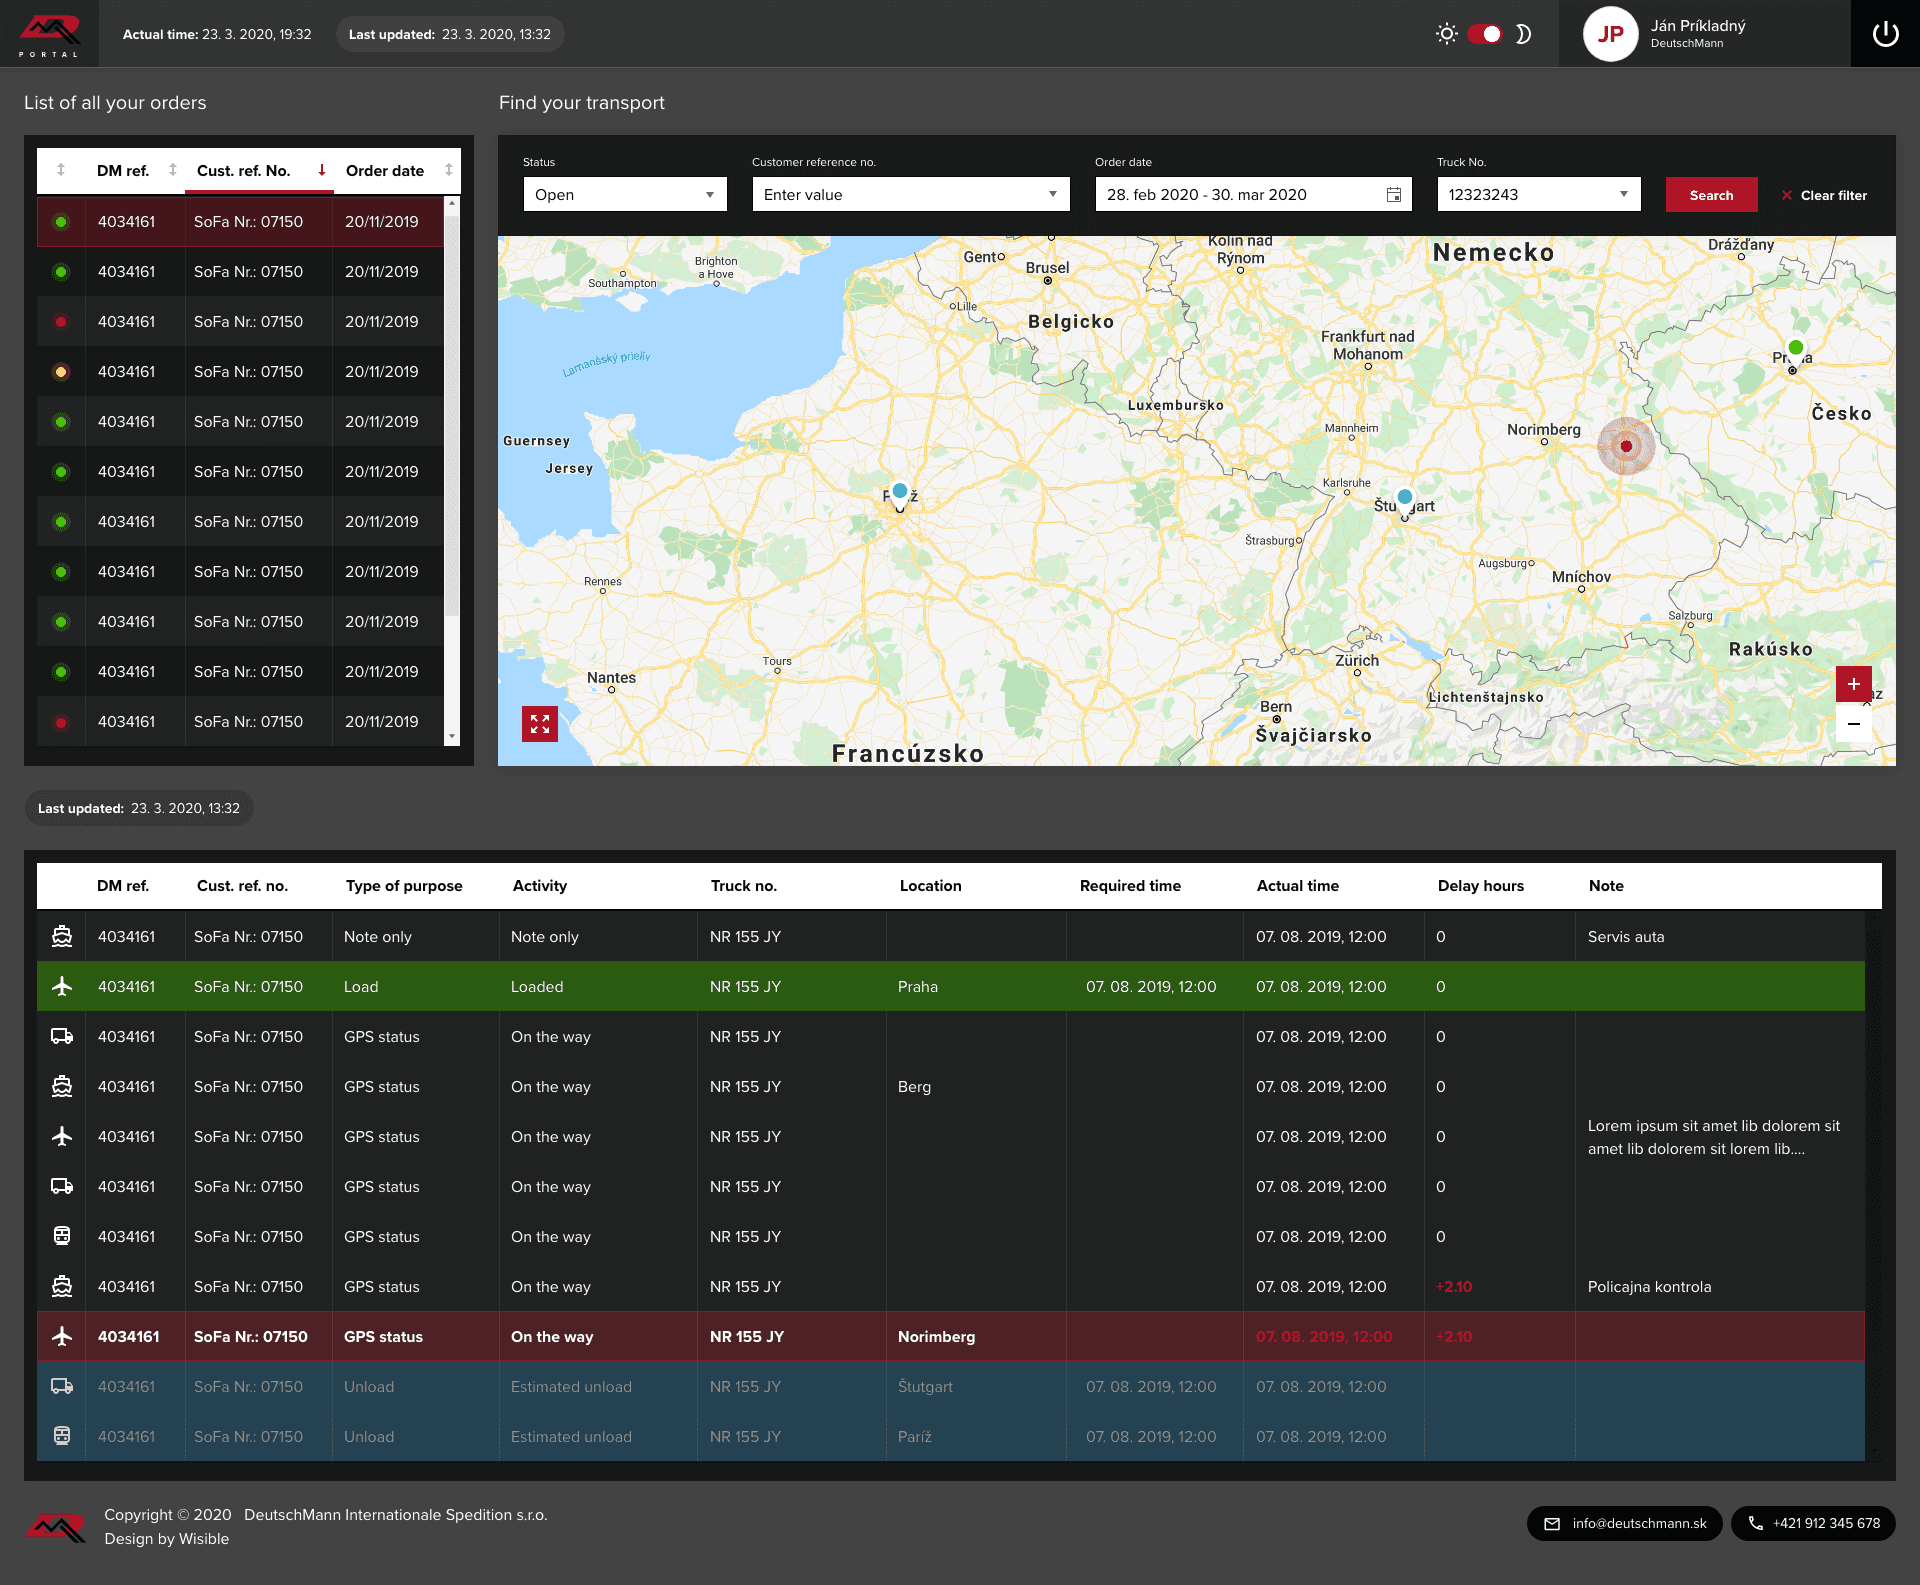Image resolution: width=1920 pixels, height=1585 pixels.
Task: Click the power logout icon
Action: click(1885, 34)
